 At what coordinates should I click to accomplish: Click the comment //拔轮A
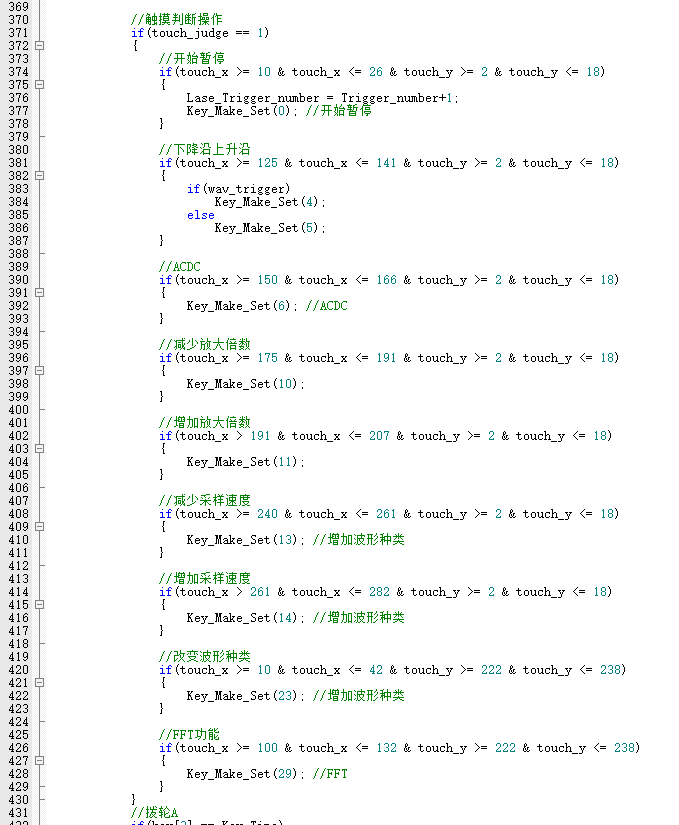click(155, 812)
